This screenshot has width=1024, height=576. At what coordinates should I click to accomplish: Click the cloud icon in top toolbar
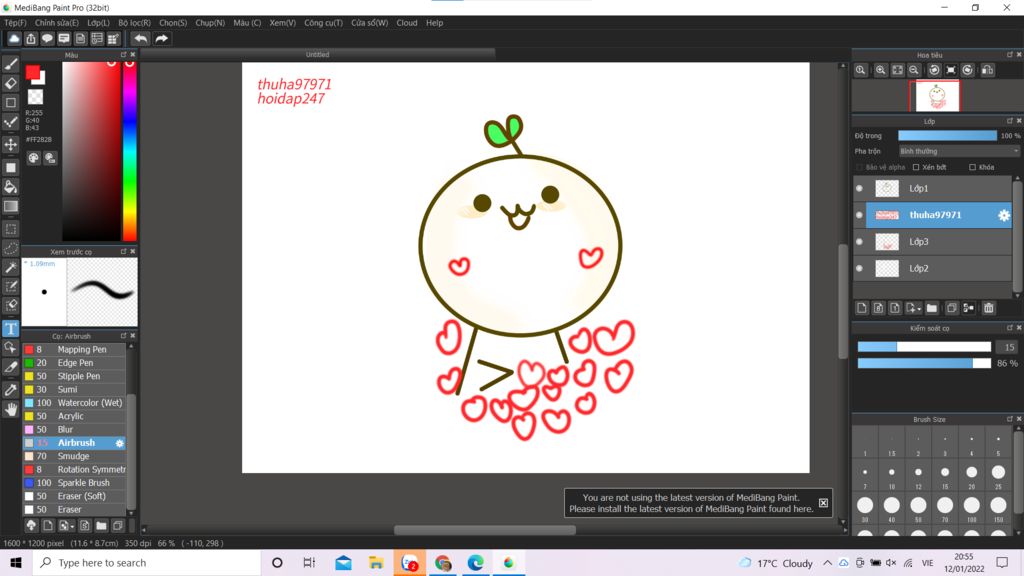click(x=14, y=39)
